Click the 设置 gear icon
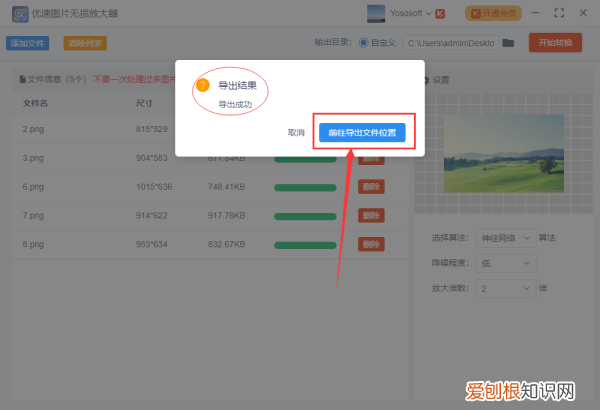 pyautogui.click(x=427, y=80)
